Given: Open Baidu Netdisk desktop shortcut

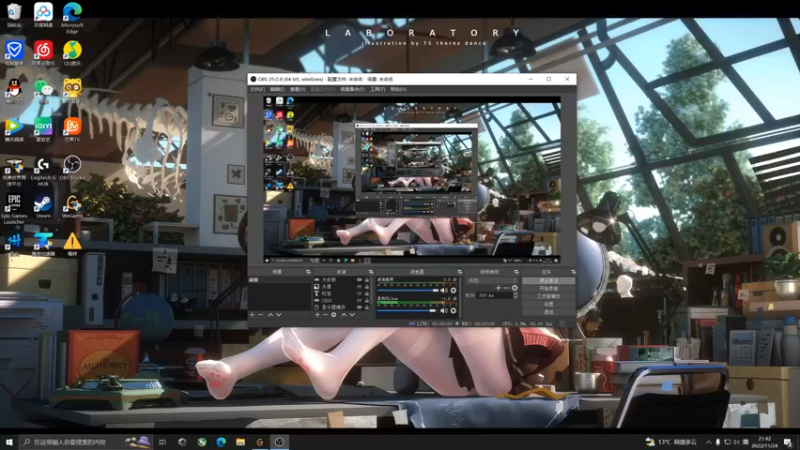Looking at the screenshot, I should [43, 14].
